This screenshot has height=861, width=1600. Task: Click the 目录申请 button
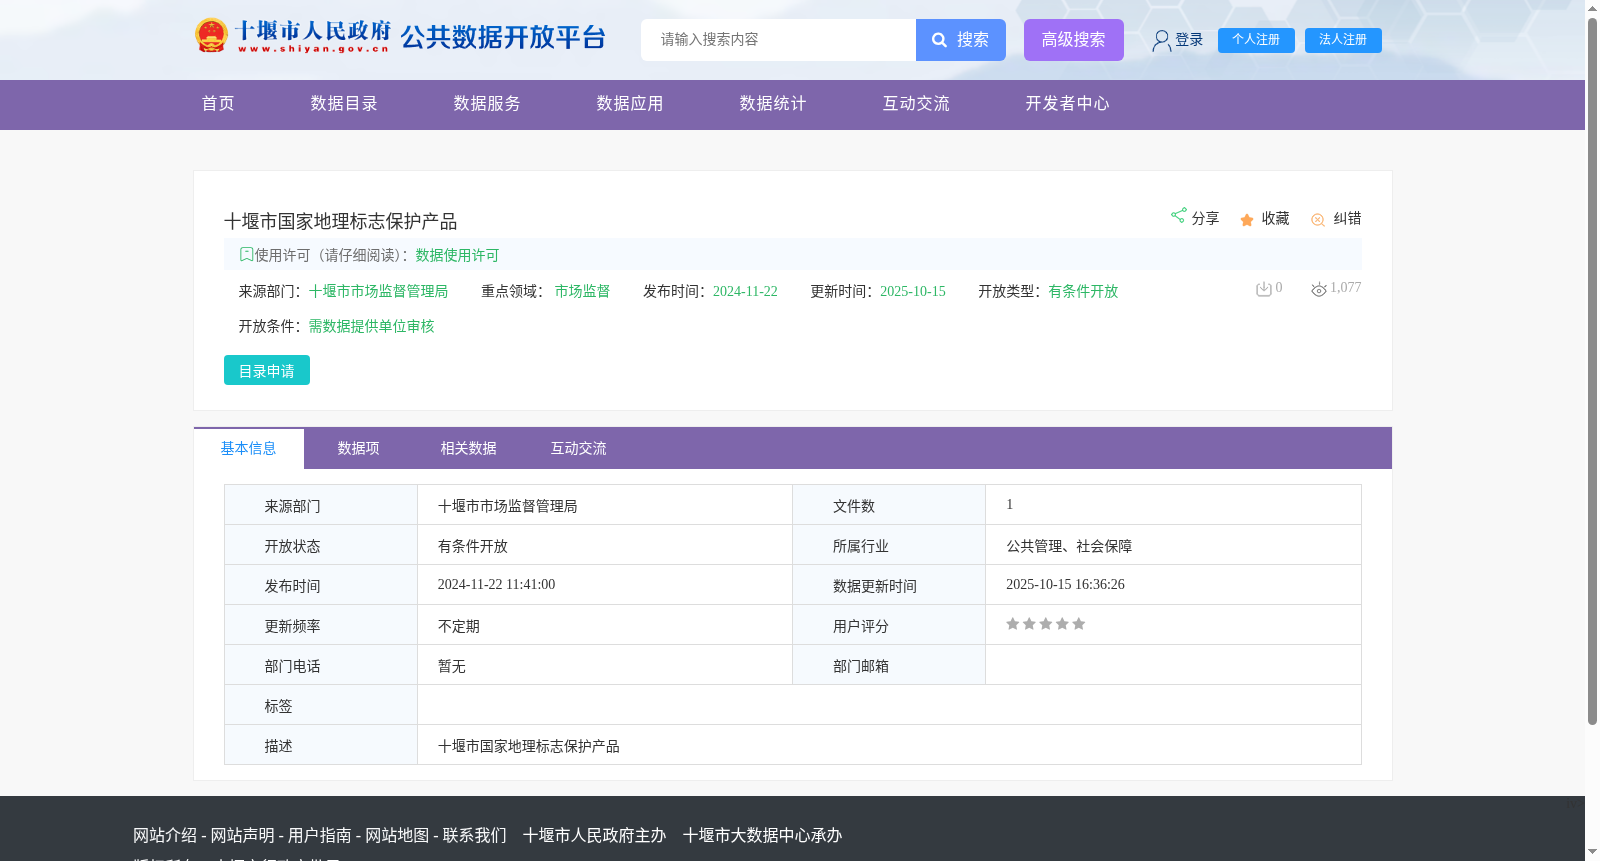[267, 370]
